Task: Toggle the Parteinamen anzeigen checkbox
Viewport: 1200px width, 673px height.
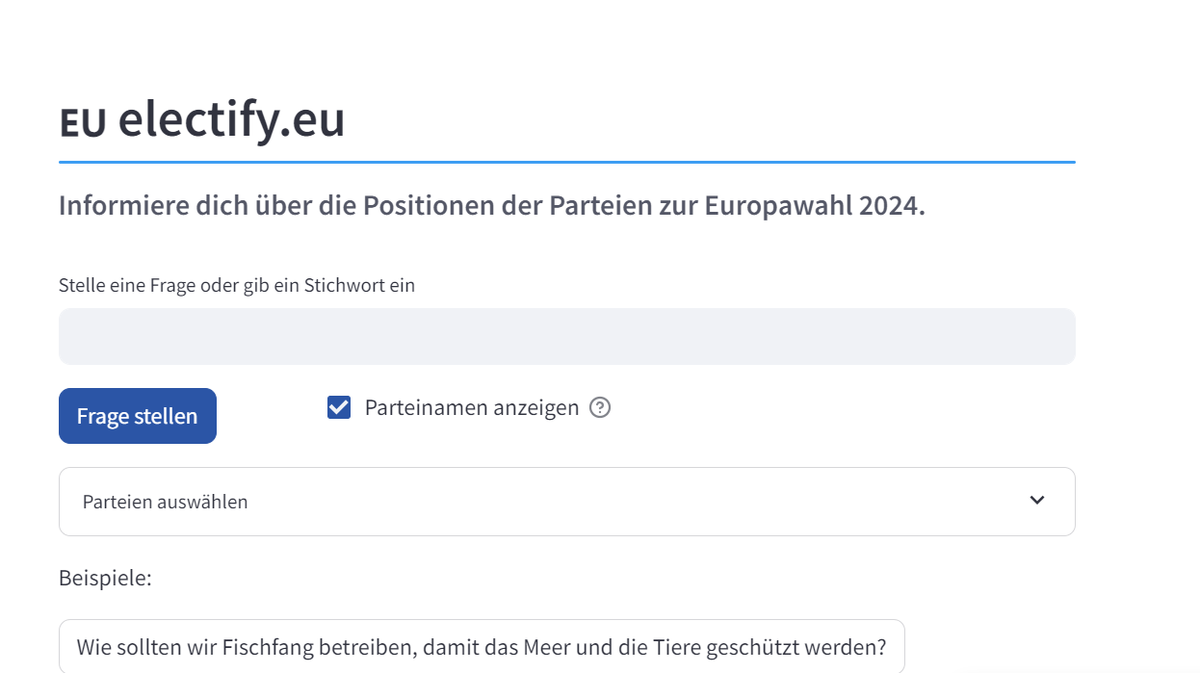Action: (339, 408)
